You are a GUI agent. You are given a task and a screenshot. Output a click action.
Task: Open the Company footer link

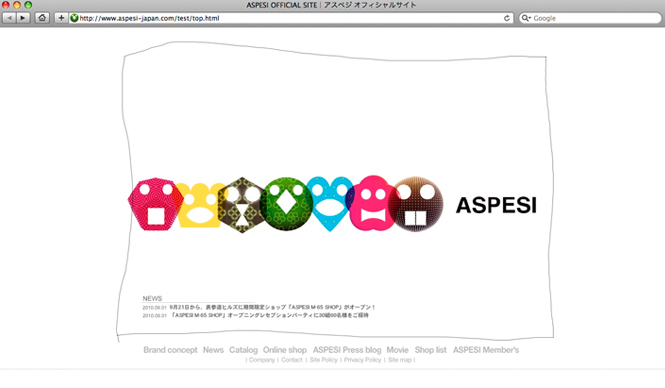pos(262,360)
